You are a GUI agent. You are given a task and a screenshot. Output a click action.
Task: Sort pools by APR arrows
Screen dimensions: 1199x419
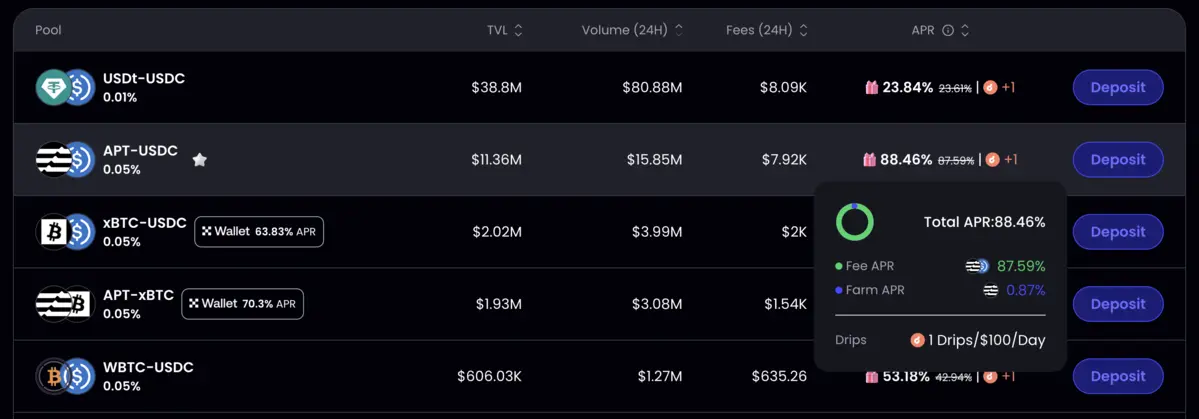[x=965, y=30]
